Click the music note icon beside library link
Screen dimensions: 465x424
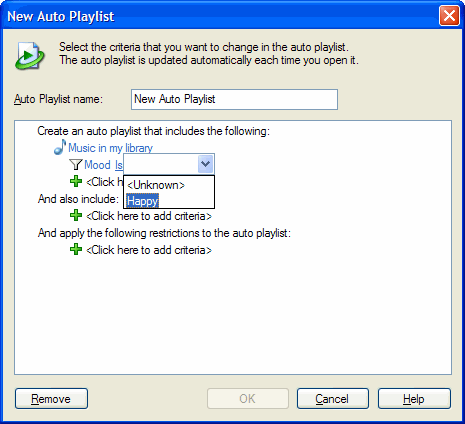point(60,147)
